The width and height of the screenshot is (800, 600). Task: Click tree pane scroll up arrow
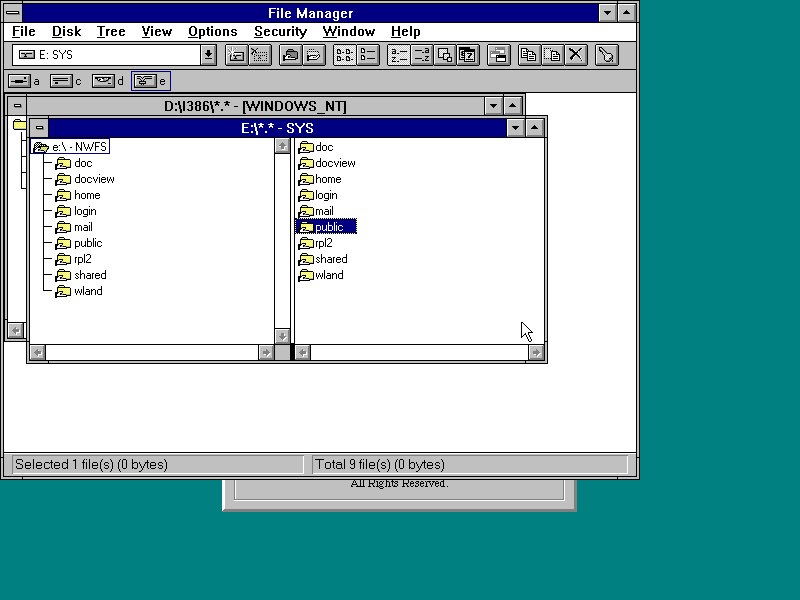(x=282, y=146)
